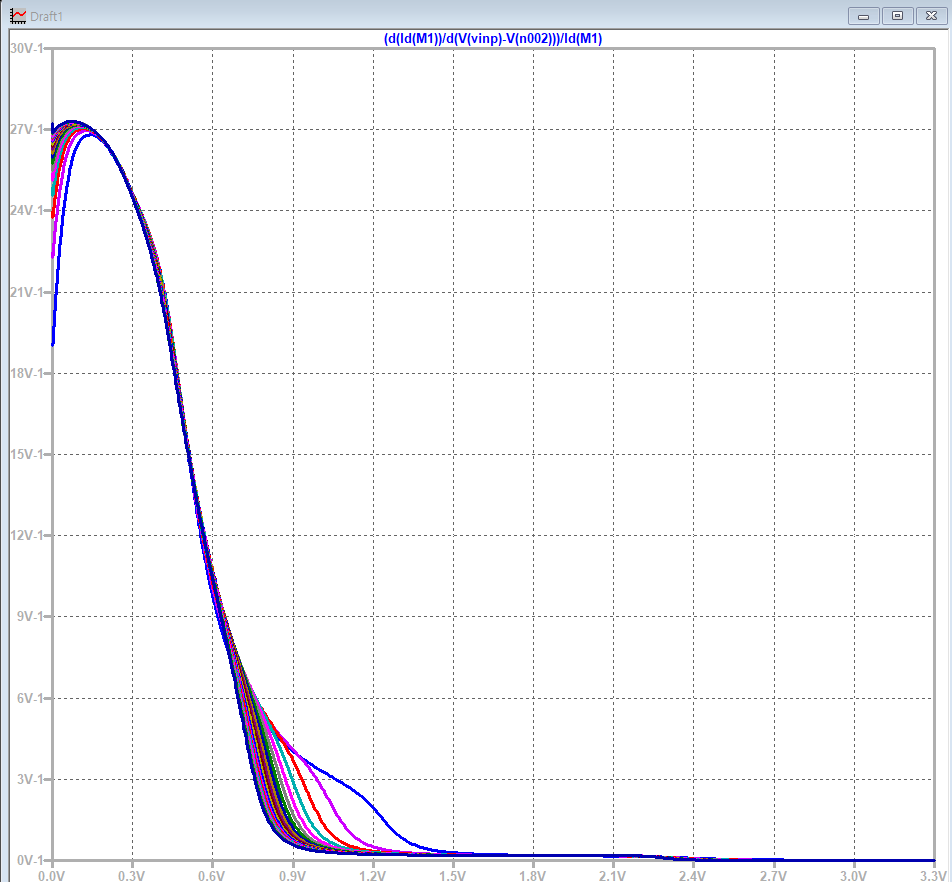The image size is (952, 882).
Task: Click the 1.5V horizontal axis label
Action: pos(452,875)
